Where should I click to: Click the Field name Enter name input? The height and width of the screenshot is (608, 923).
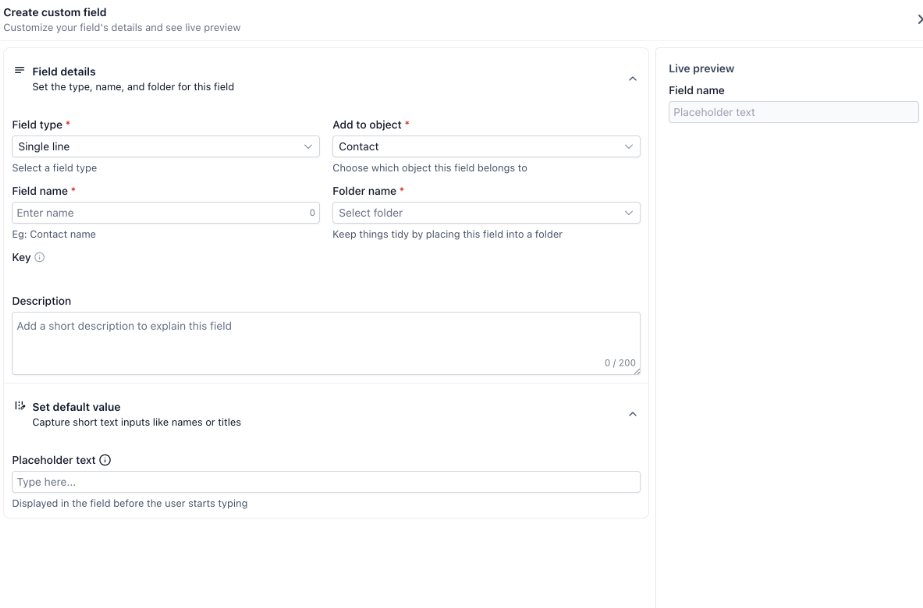[160, 213]
